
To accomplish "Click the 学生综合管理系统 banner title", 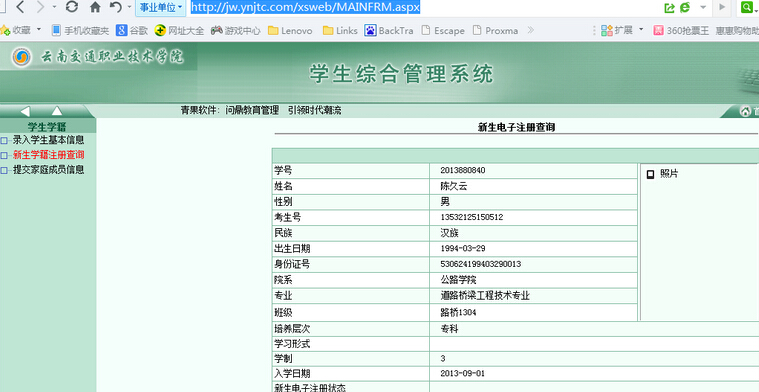I will (x=401, y=74).
